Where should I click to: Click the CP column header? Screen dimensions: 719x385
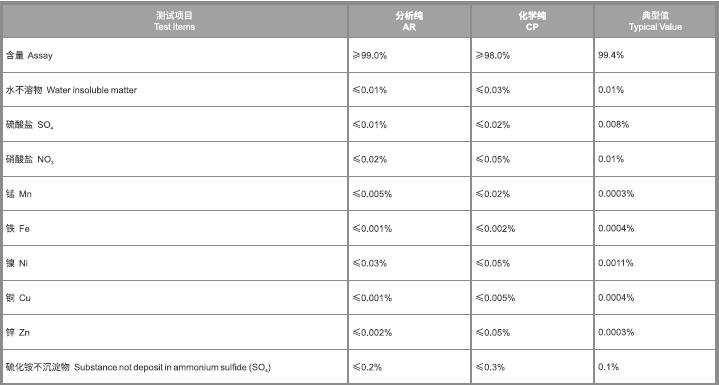[532, 21]
